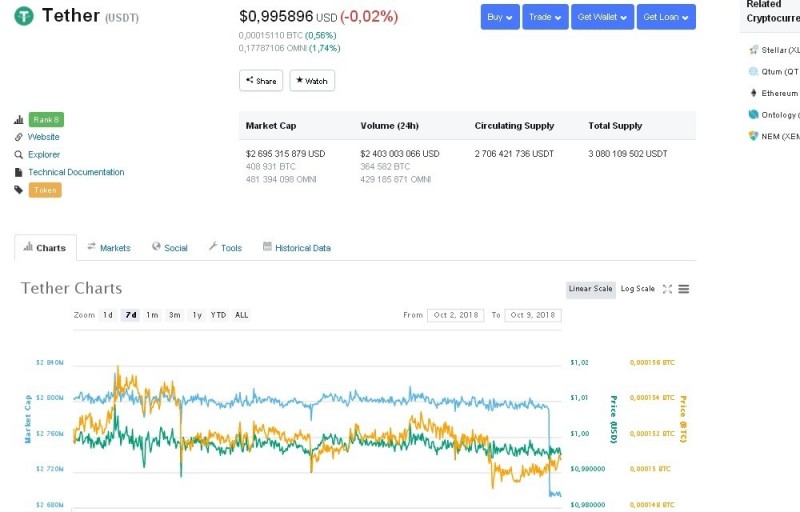This screenshot has width=800, height=512.
Task: Open the Buy dropdown
Action: [500, 17]
